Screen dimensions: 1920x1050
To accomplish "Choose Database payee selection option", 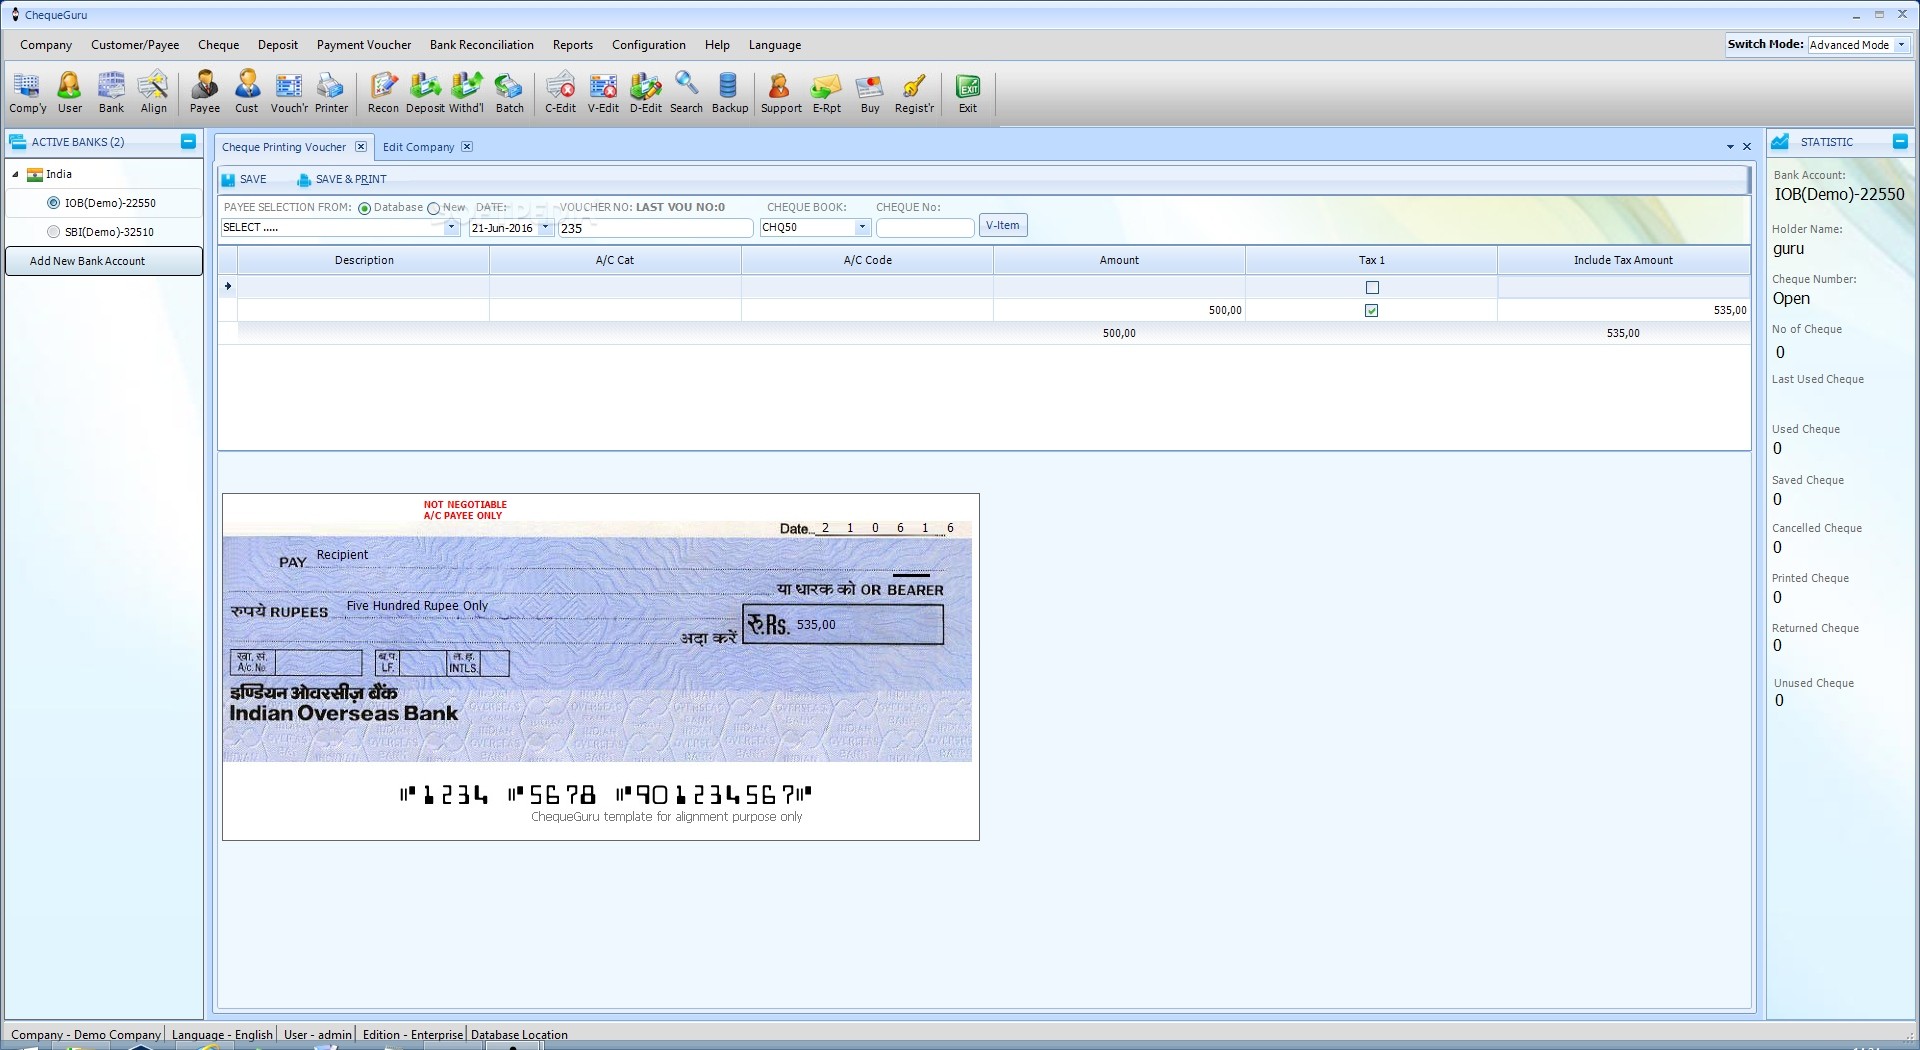I will 365,208.
